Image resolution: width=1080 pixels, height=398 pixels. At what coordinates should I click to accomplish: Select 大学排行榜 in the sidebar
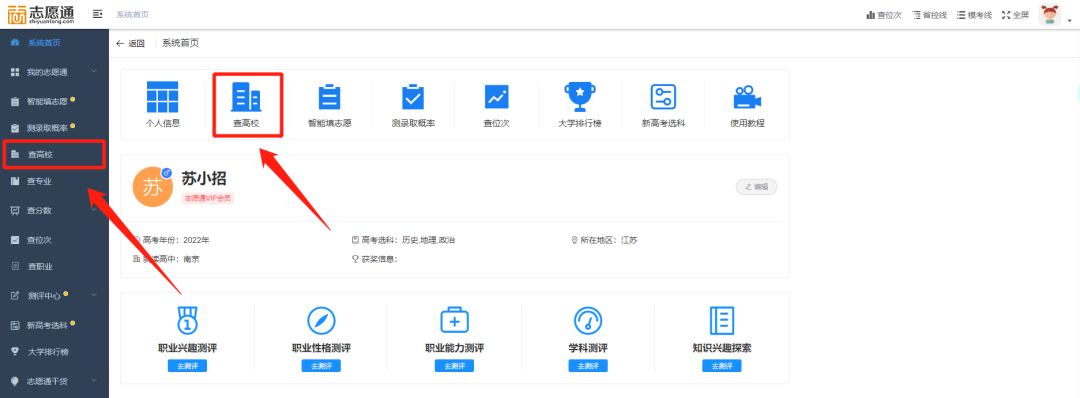point(54,352)
